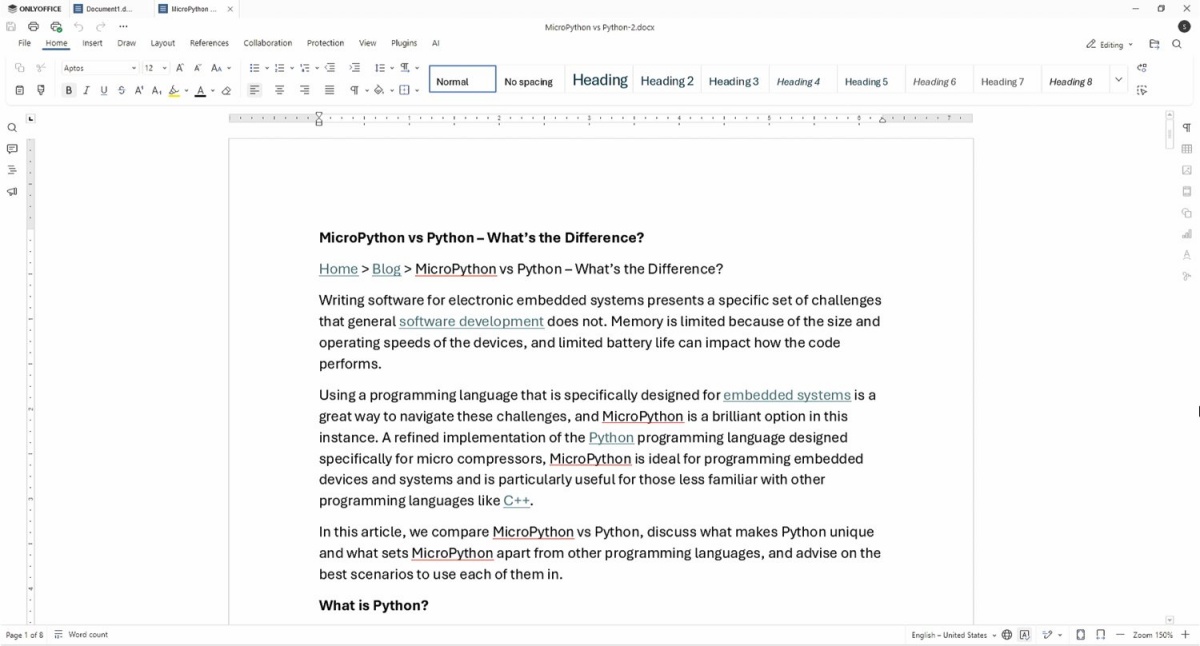Align paragraph to the left
Image resolution: width=1200 pixels, height=646 pixels.
[254, 90]
